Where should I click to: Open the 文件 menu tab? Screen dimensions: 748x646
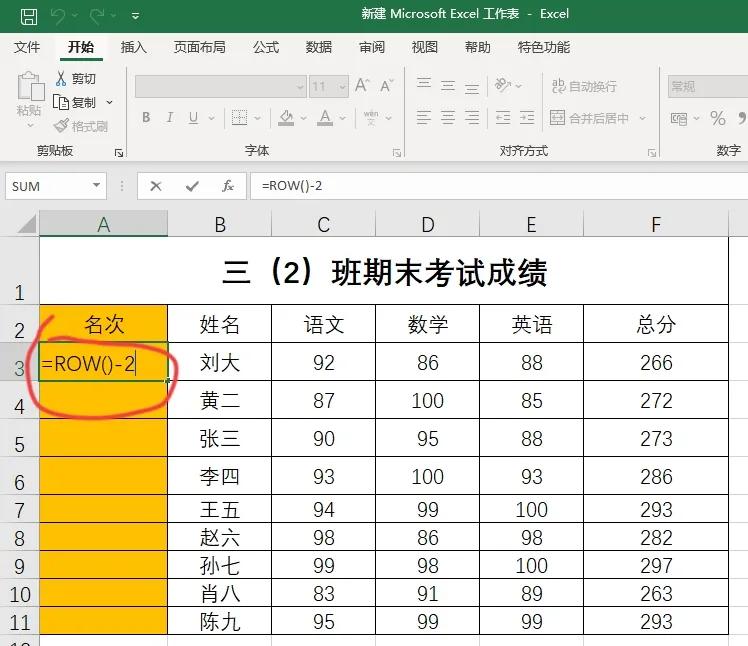coord(27,47)
